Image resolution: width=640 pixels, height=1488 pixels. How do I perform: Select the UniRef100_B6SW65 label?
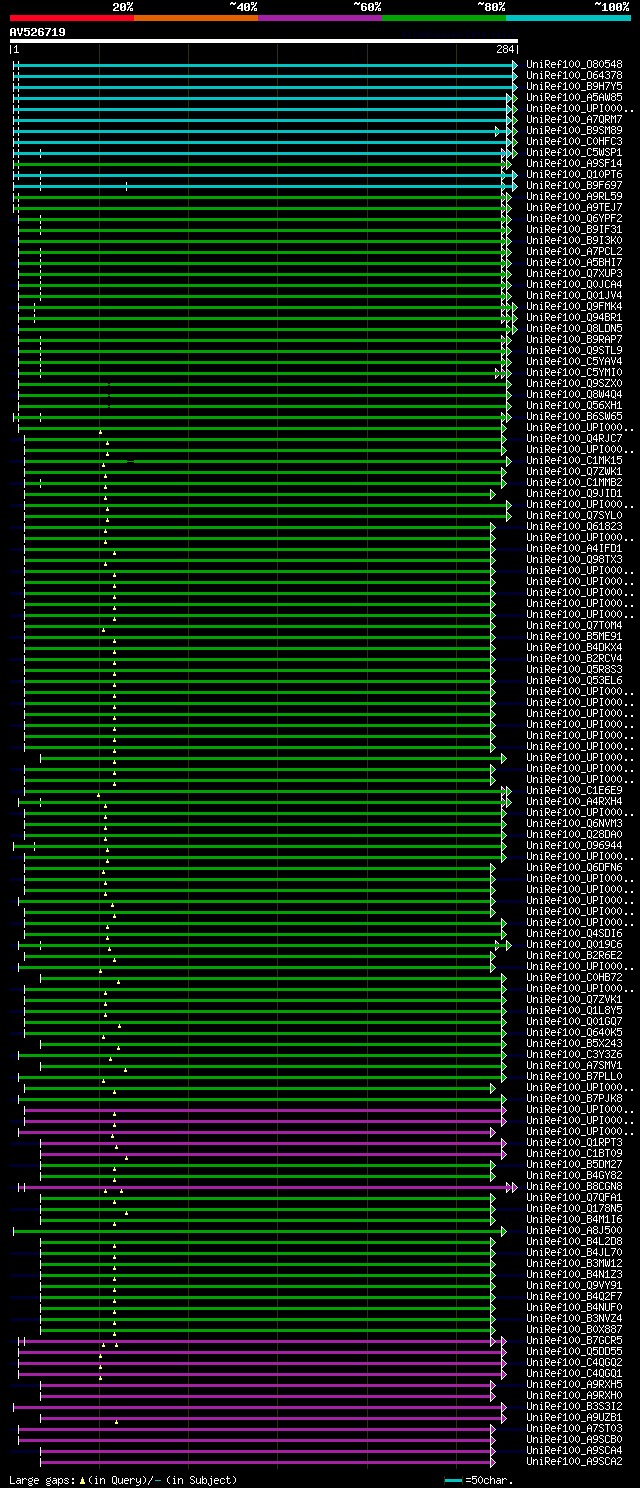pyautogui.click(x=574, y=417)
